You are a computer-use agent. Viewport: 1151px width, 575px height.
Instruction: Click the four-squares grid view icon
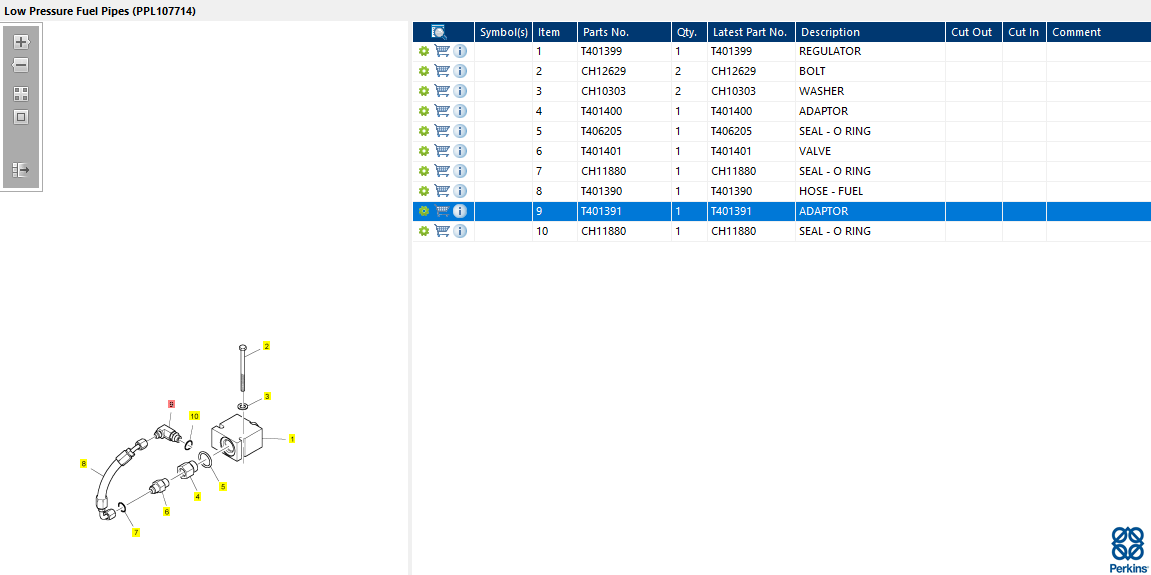pos(21,94)
